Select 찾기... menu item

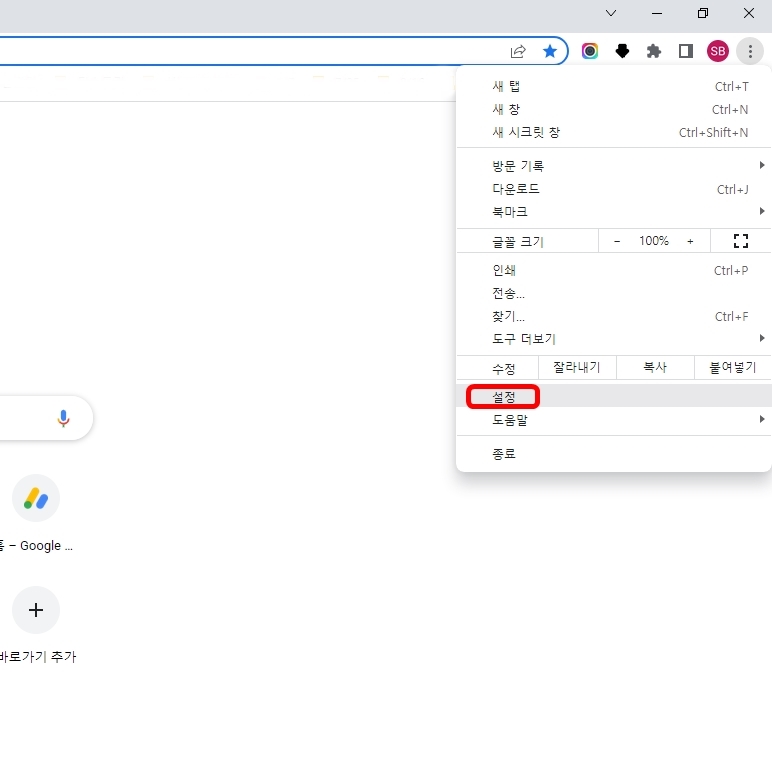click(x=614, y=316)
